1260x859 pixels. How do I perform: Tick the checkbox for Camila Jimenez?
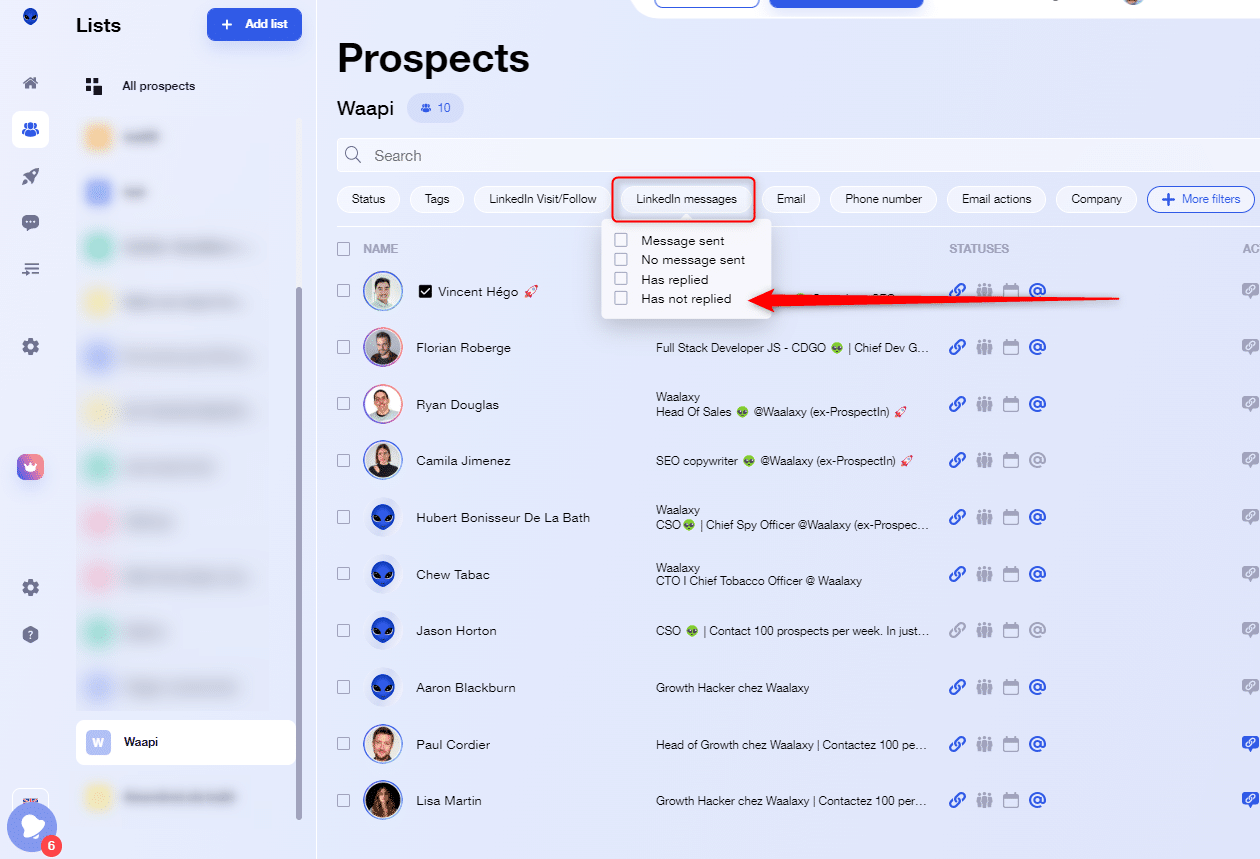pyautogui.click(x=343, y=461)
